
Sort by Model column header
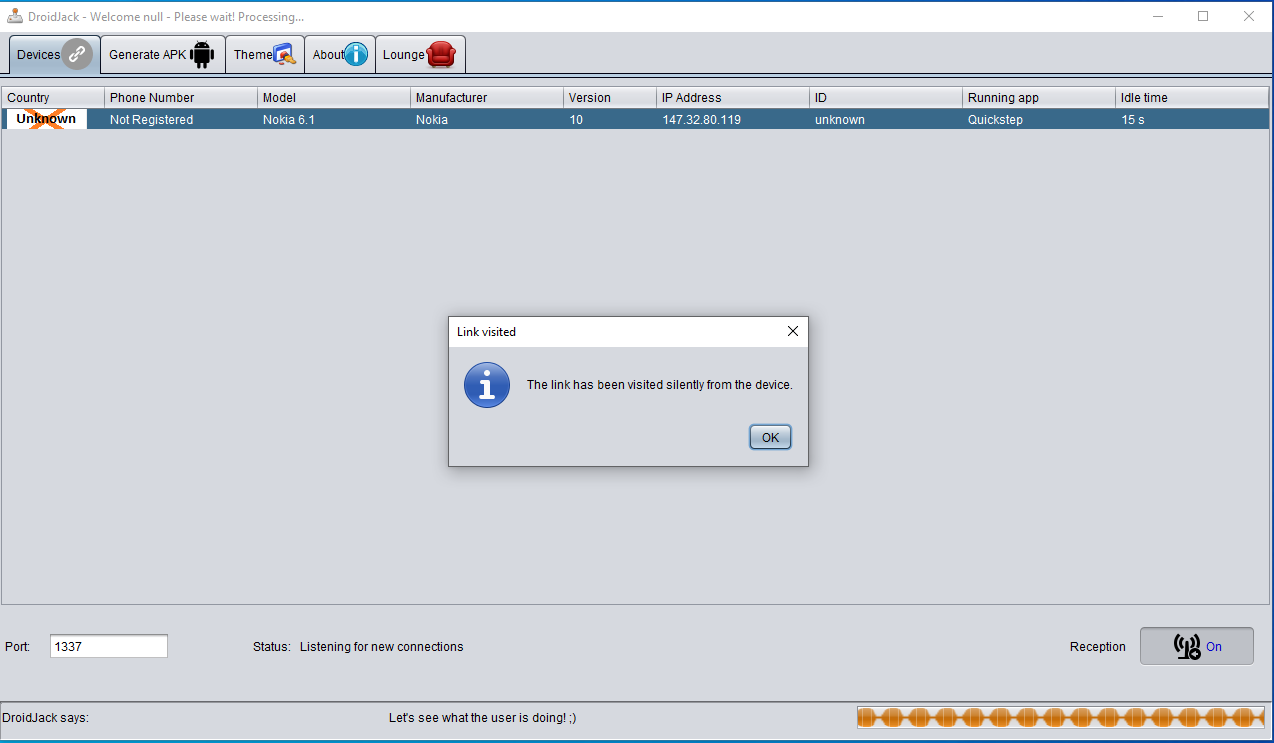pos(334,97)
